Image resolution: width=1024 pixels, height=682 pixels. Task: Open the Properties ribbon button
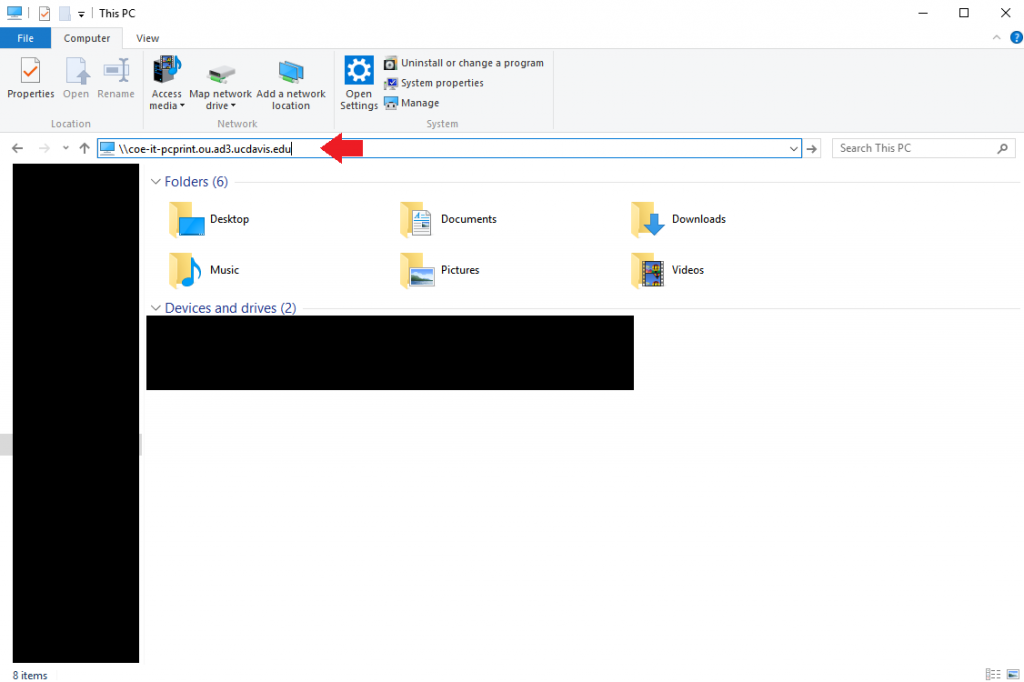30,78
